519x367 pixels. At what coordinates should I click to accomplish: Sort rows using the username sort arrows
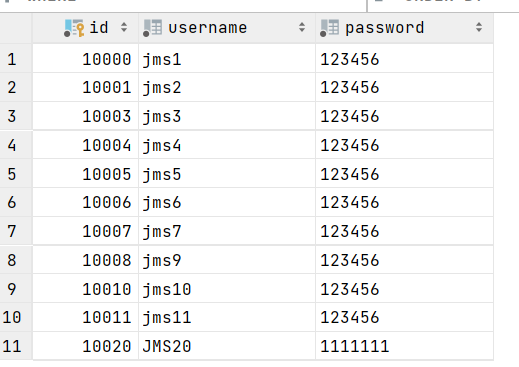pos(302,27)
